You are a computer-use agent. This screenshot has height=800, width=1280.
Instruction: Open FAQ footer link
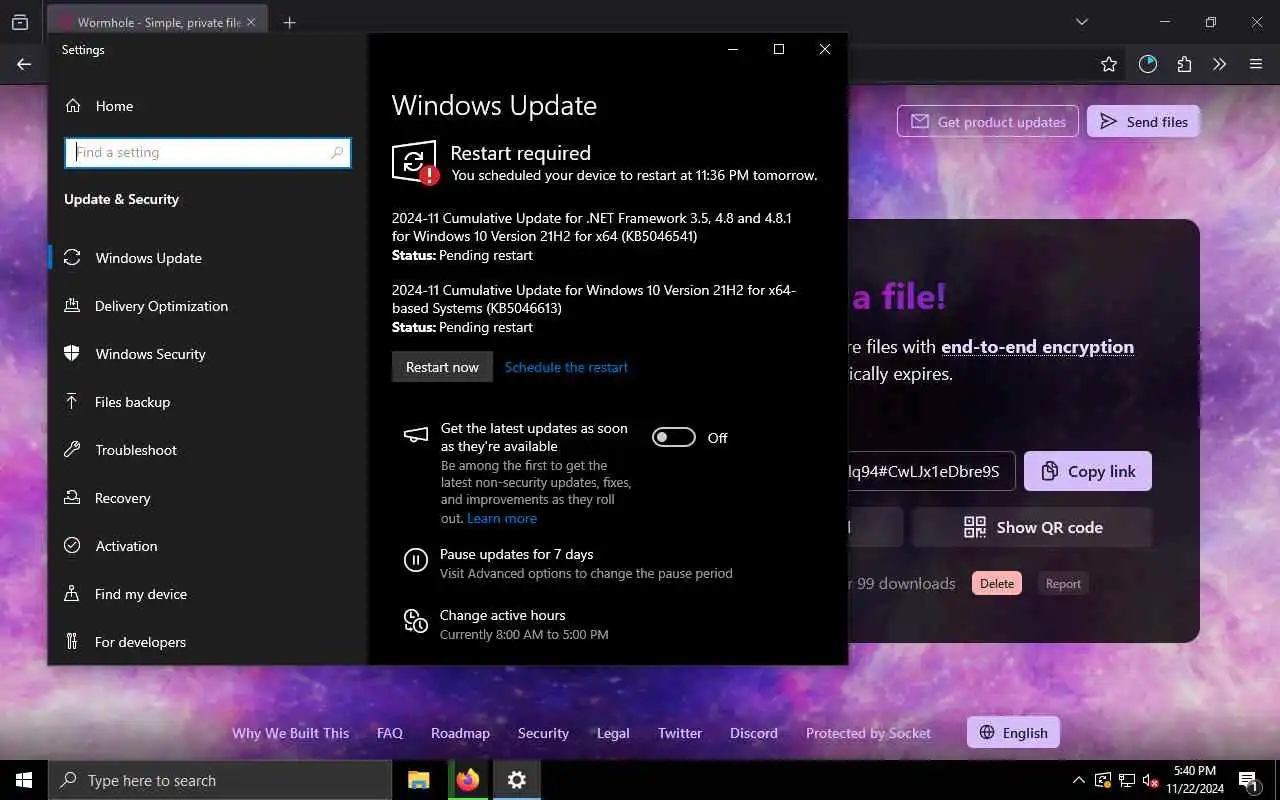point(390,733)
